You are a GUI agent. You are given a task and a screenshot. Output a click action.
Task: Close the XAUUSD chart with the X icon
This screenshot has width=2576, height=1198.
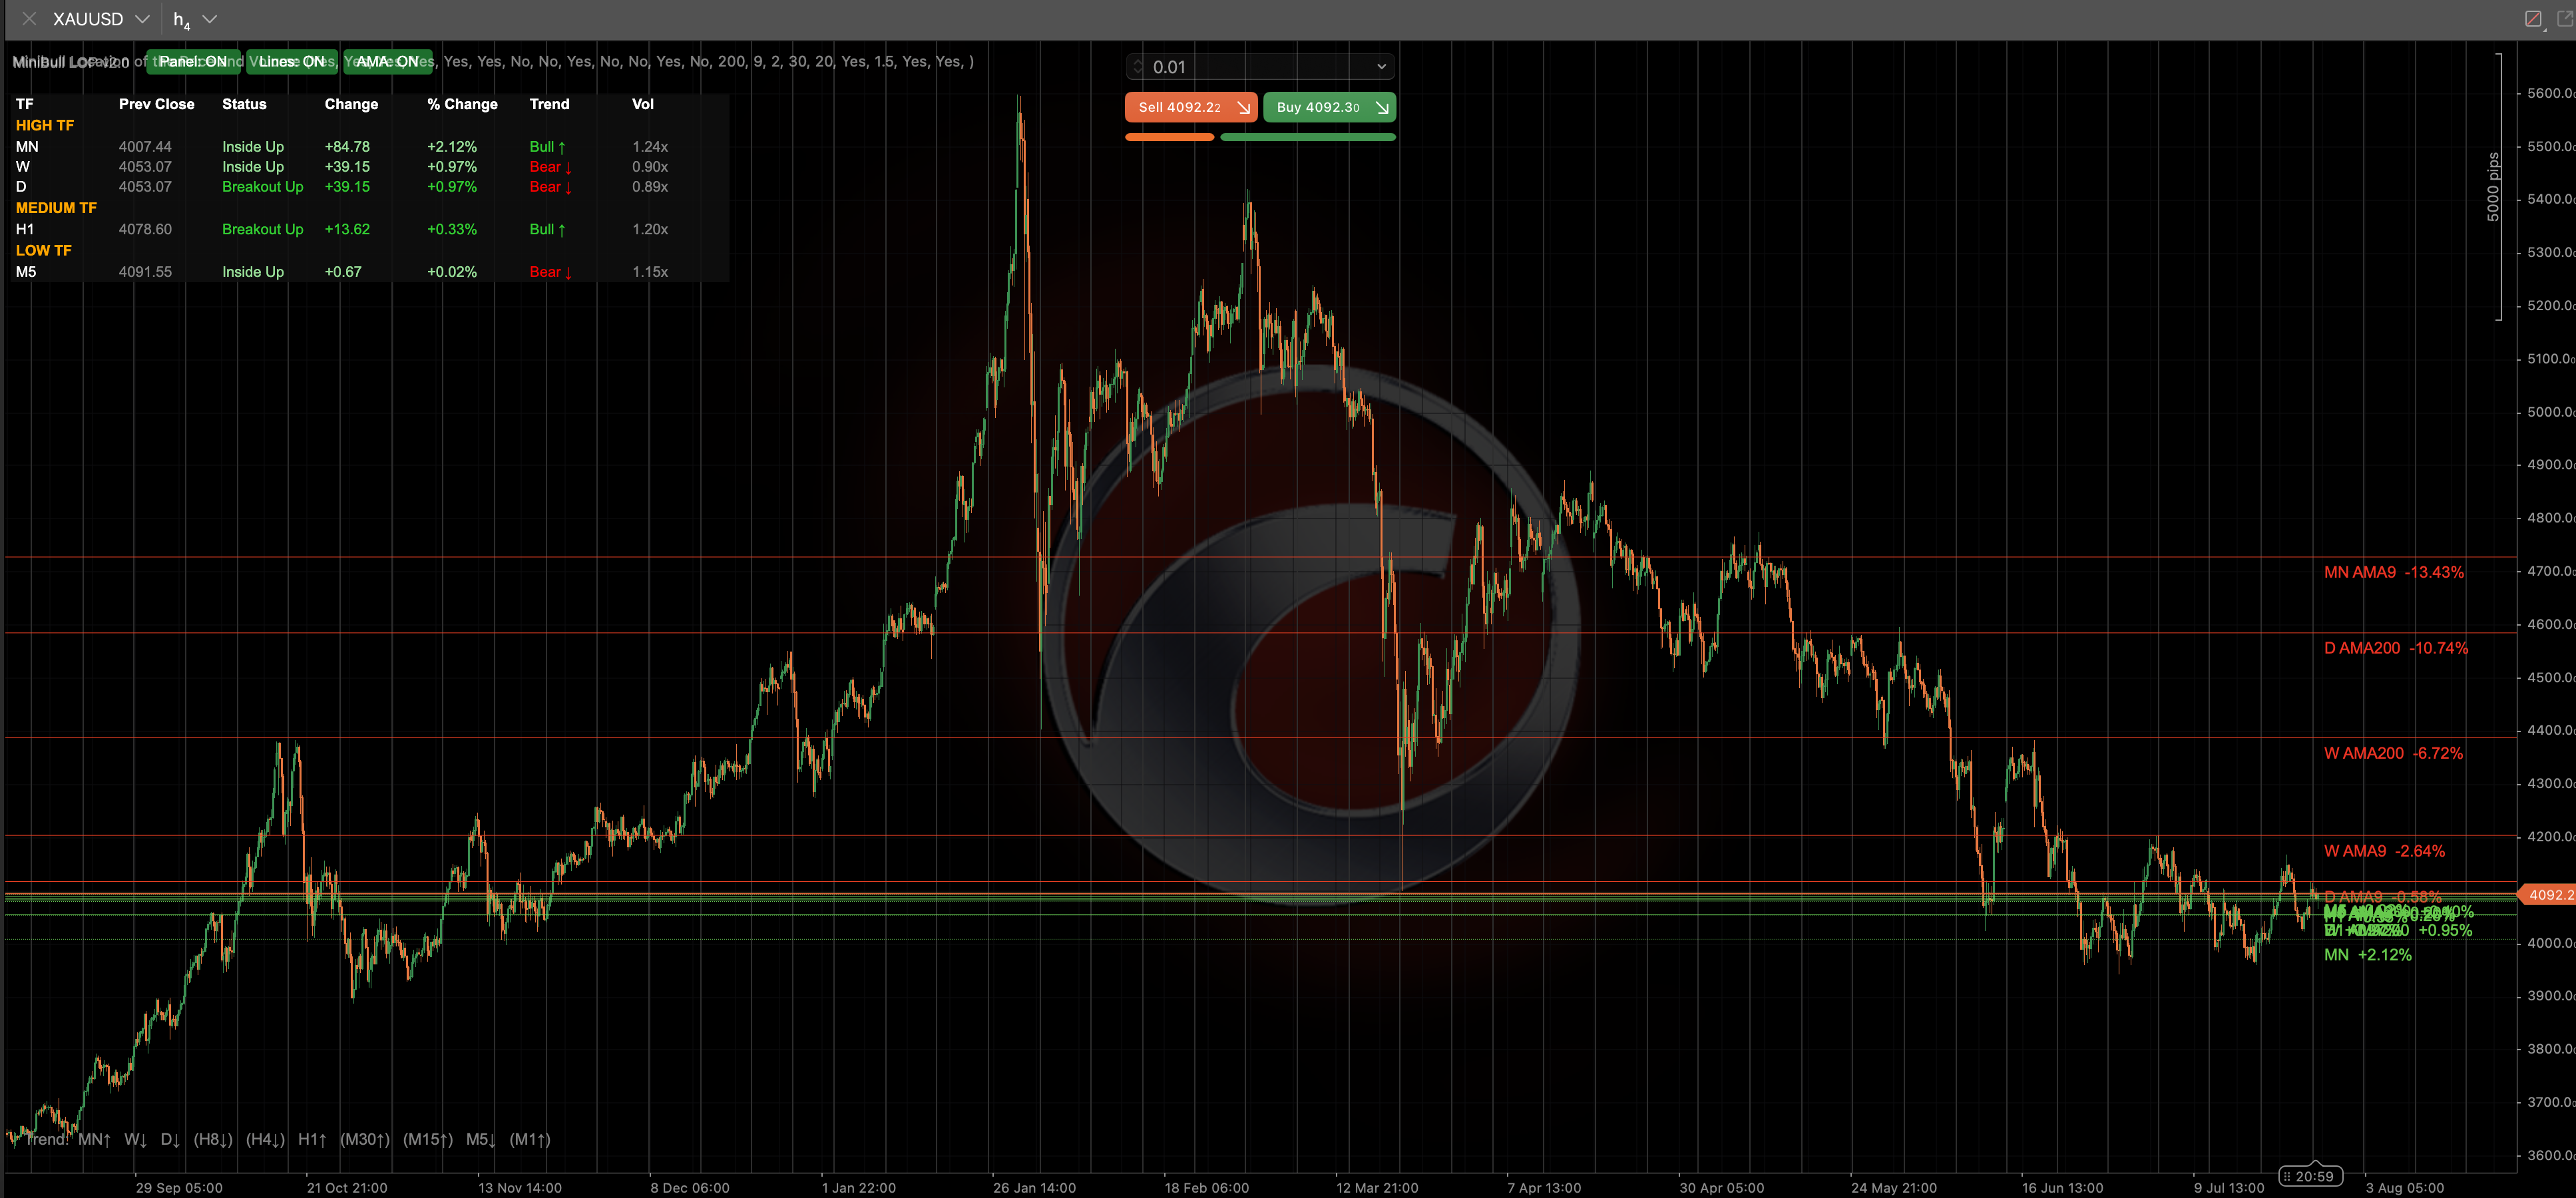29,19
